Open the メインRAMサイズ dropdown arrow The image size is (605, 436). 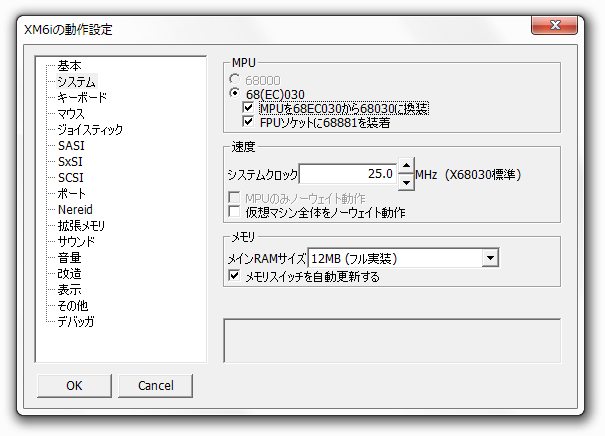pos(490,258)
